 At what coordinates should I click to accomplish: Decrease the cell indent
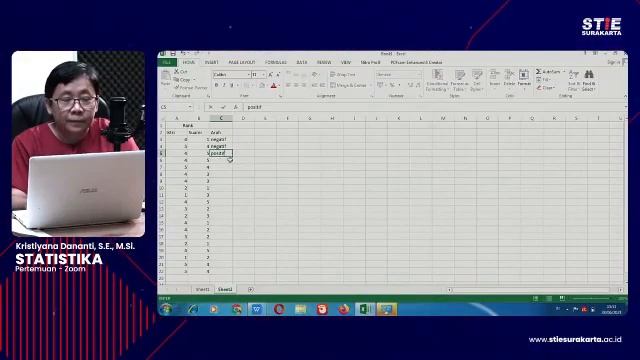click(314, 85)
